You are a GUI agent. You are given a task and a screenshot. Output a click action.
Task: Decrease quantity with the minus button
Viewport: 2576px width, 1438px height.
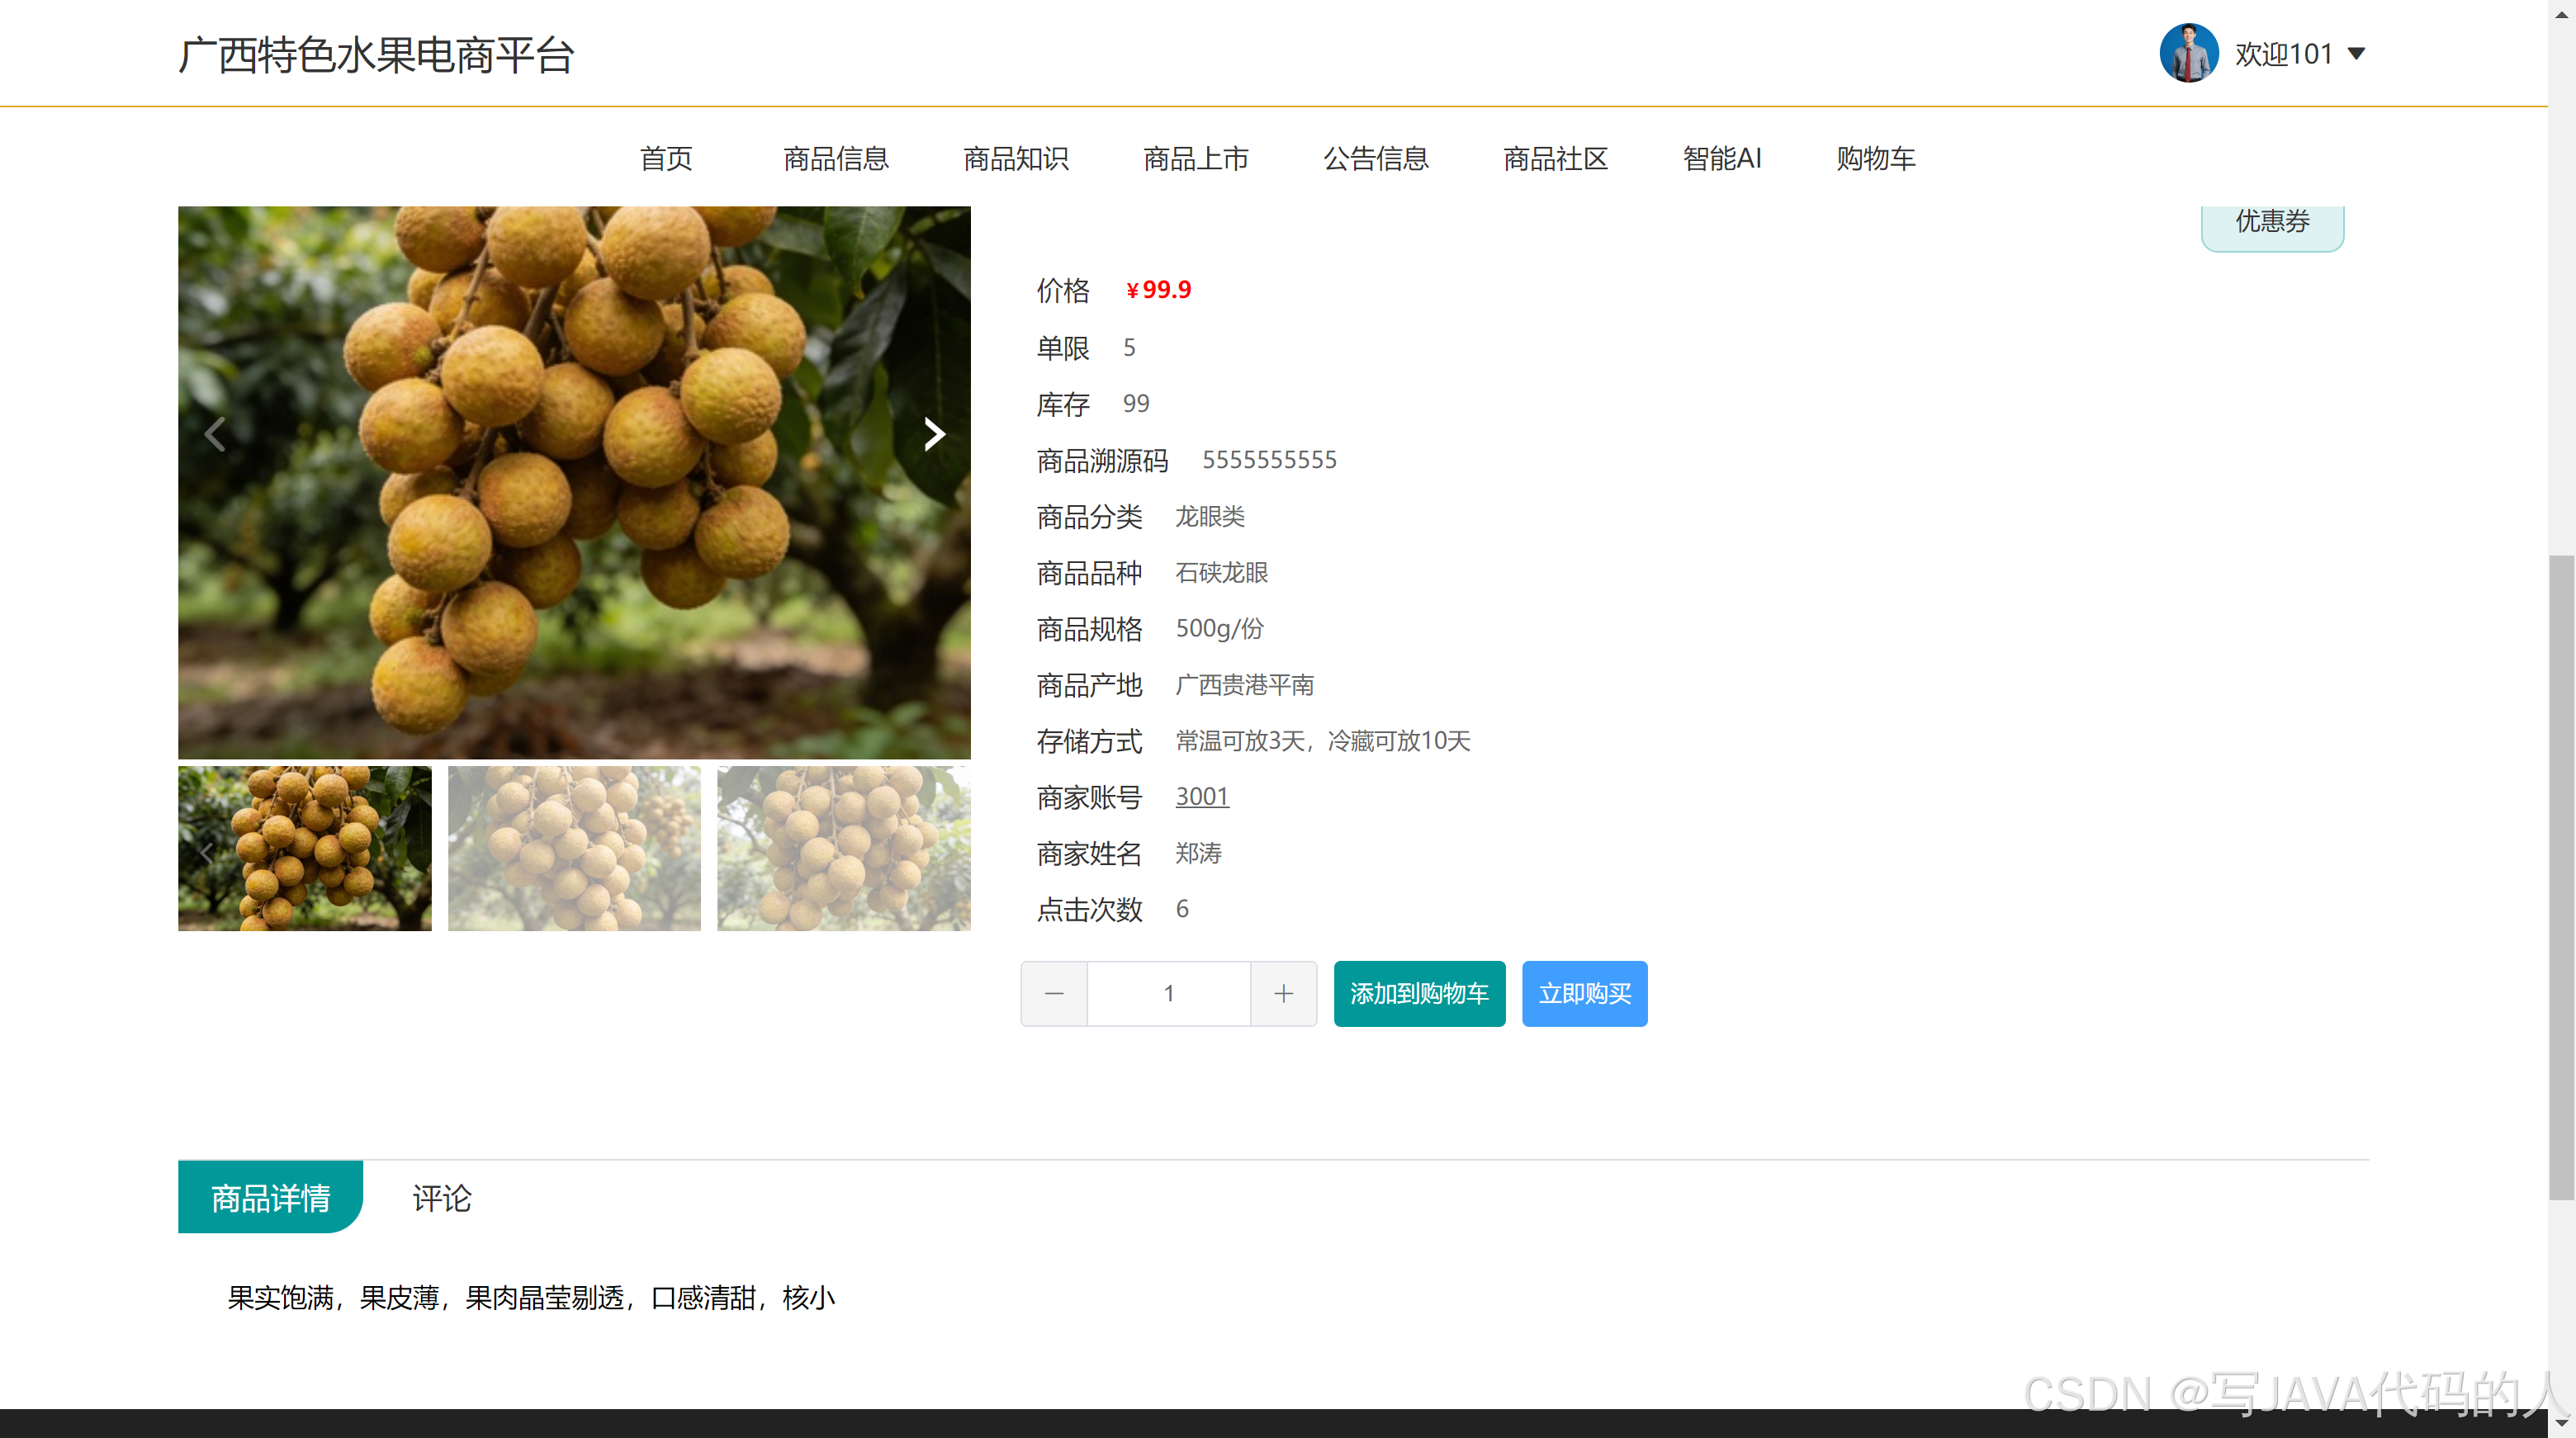(x=1054, y=993)
